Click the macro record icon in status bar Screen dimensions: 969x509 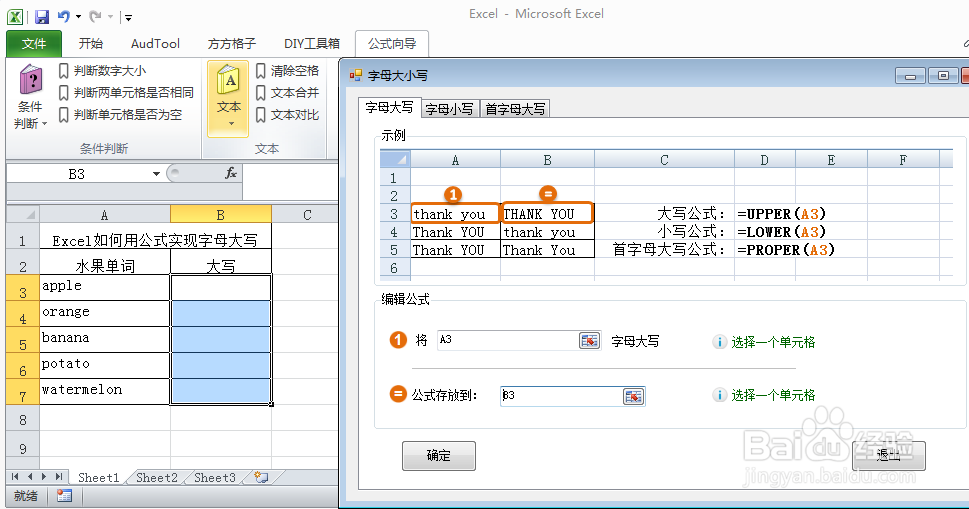click(x=64, y=495)
